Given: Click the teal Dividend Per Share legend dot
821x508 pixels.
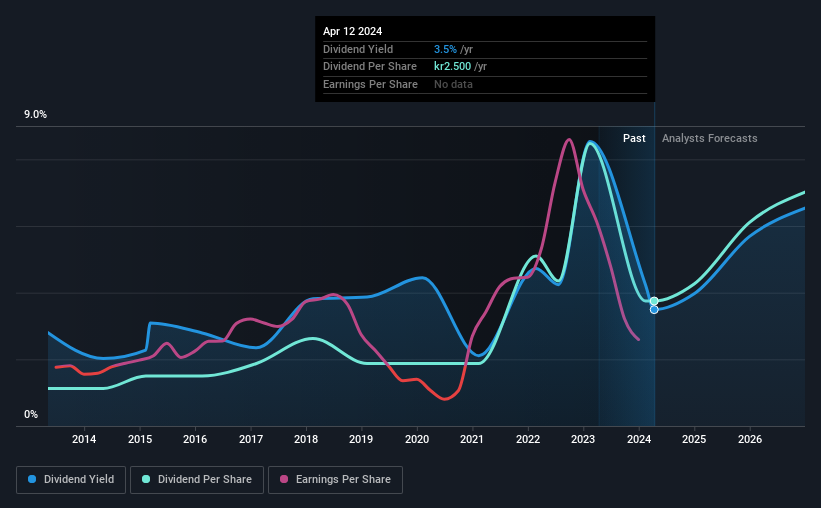Looking at the screenshot, I should [146, 479].
